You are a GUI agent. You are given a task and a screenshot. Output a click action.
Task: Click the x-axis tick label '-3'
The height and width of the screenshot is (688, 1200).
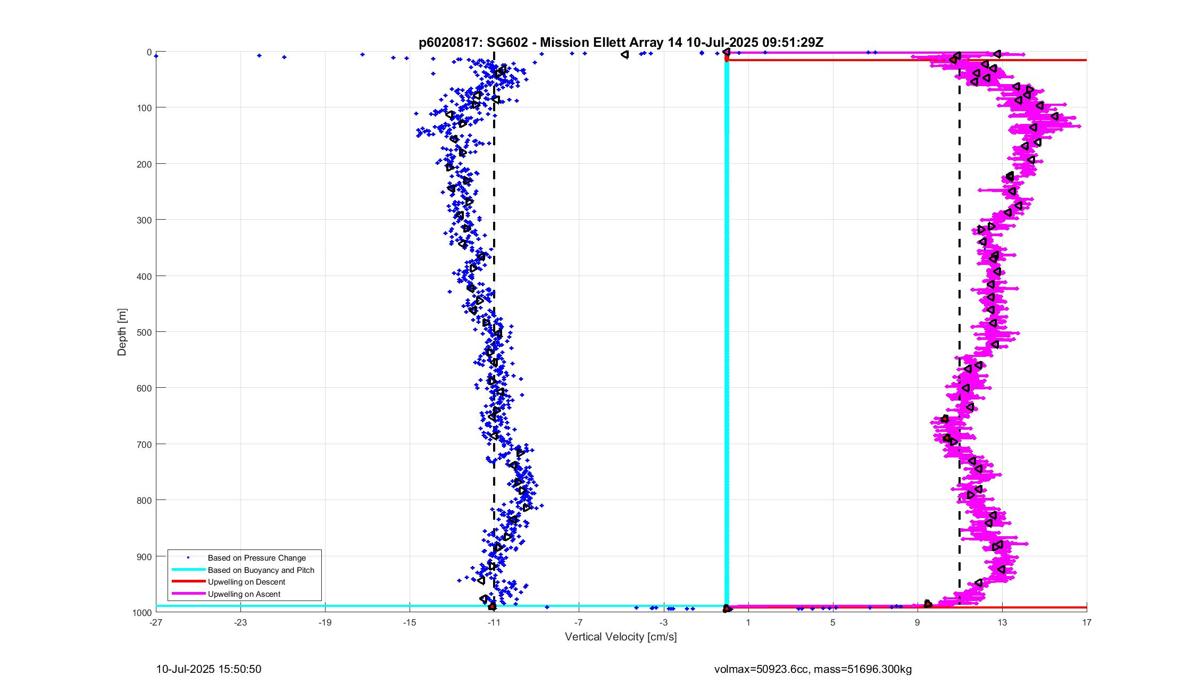pyautogui.click(x=664, y=622)
